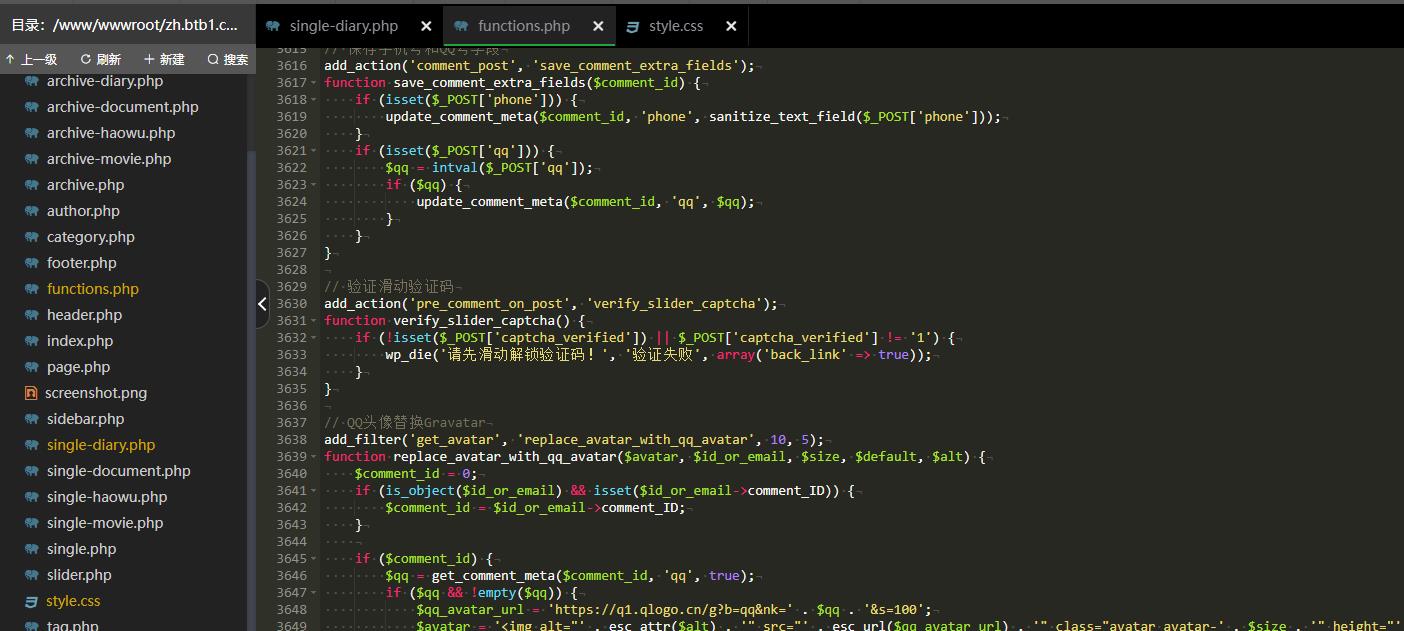Refresh the file list with 刷新
This screenshot has height=631, width=1404.
[x=101, y=60]
